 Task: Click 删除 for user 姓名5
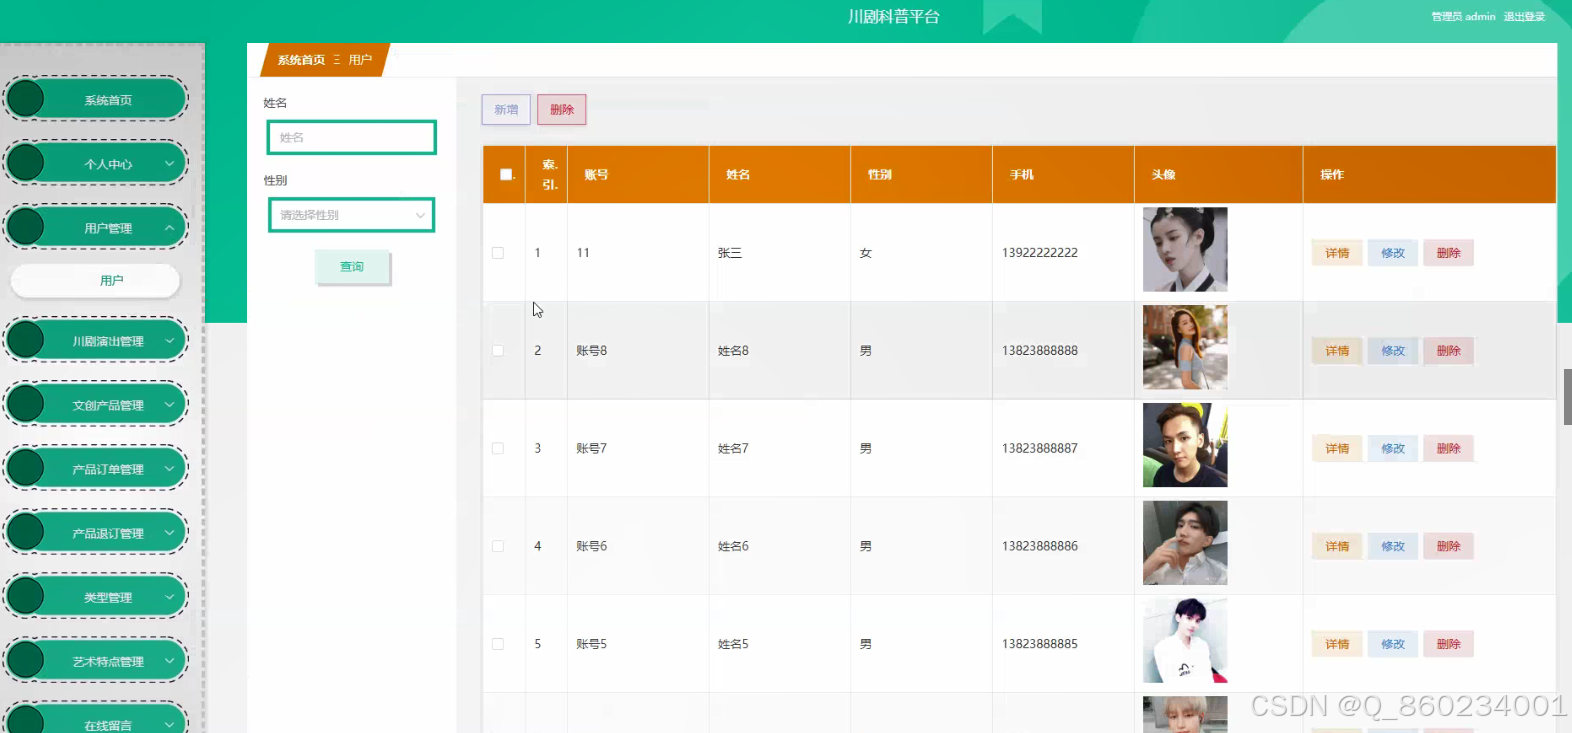[x=1449, y=645]
